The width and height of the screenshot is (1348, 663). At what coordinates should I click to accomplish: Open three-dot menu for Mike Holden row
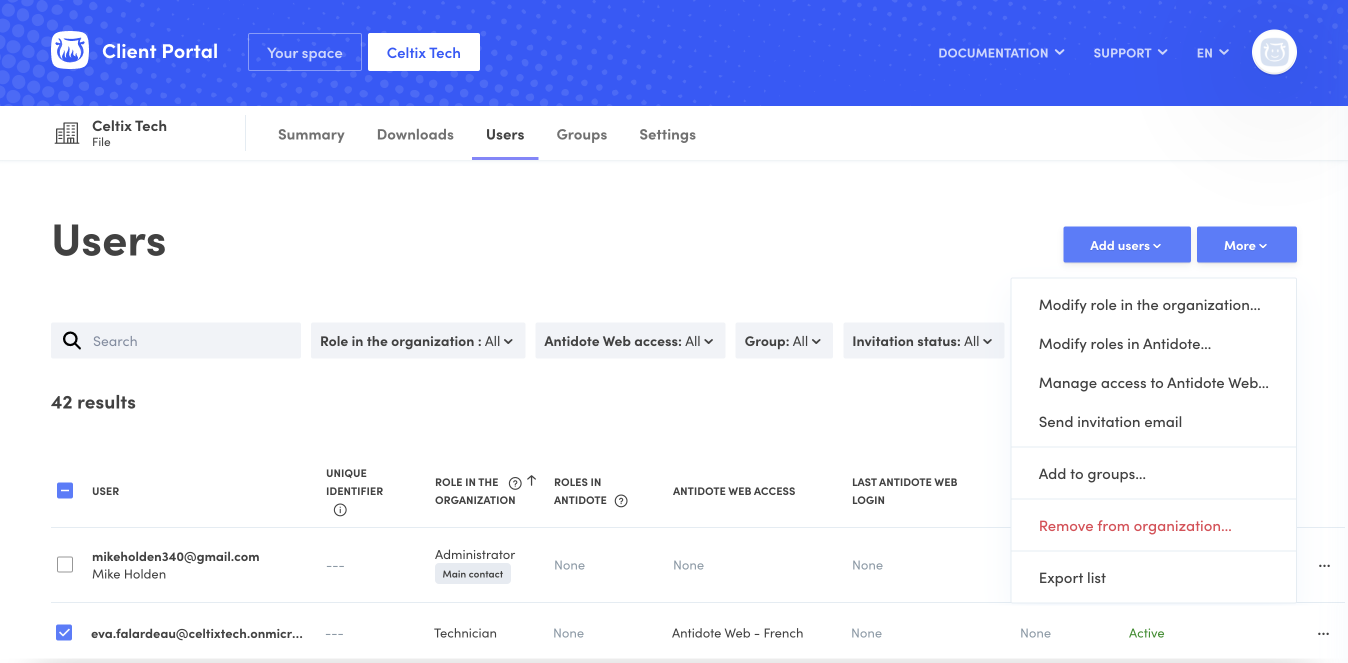coord(1324,566)
